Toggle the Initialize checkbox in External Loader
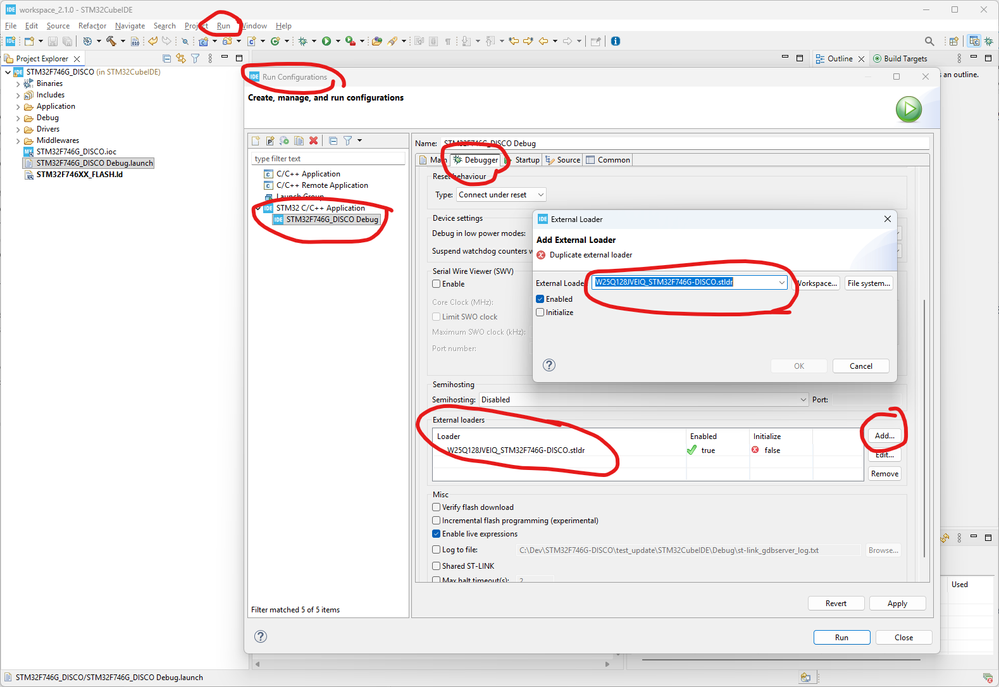The height and width of the screenshot is (687, 999). [540, 312]
